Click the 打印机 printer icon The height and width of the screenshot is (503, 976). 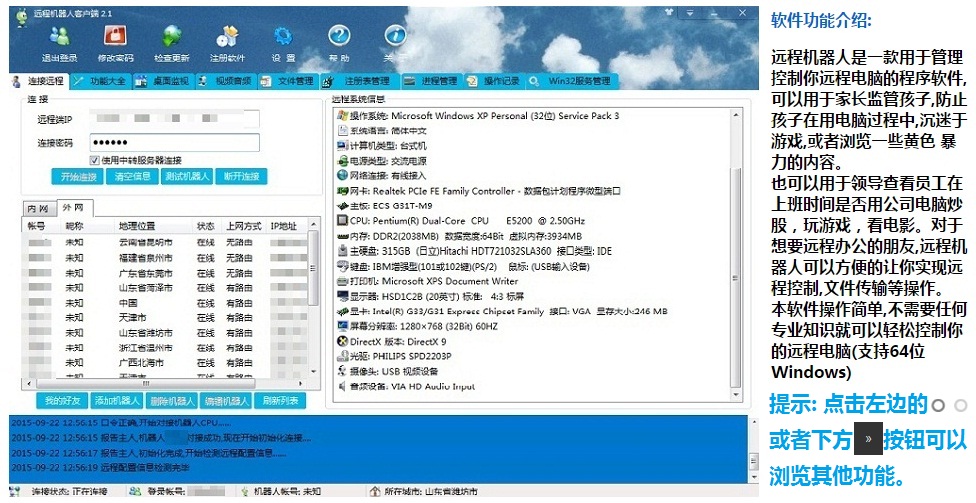click(x=342, y=281)
